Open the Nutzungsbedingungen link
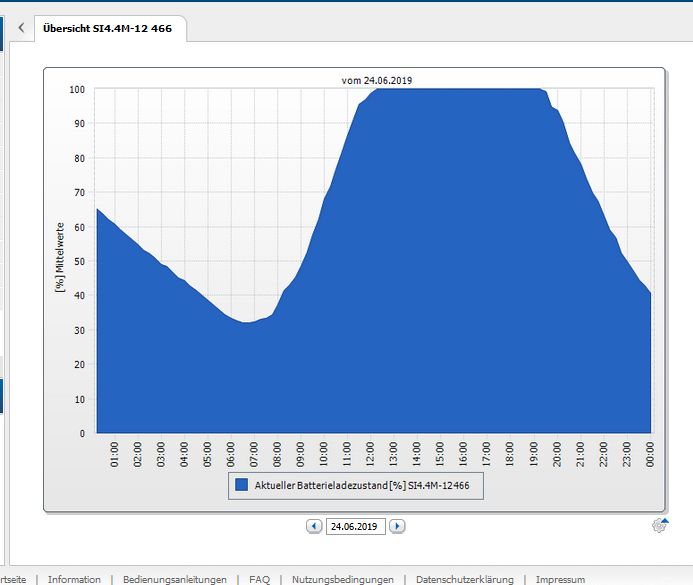Image resolution: width=693 pixels, height=585 pixels. pos(342,579)
